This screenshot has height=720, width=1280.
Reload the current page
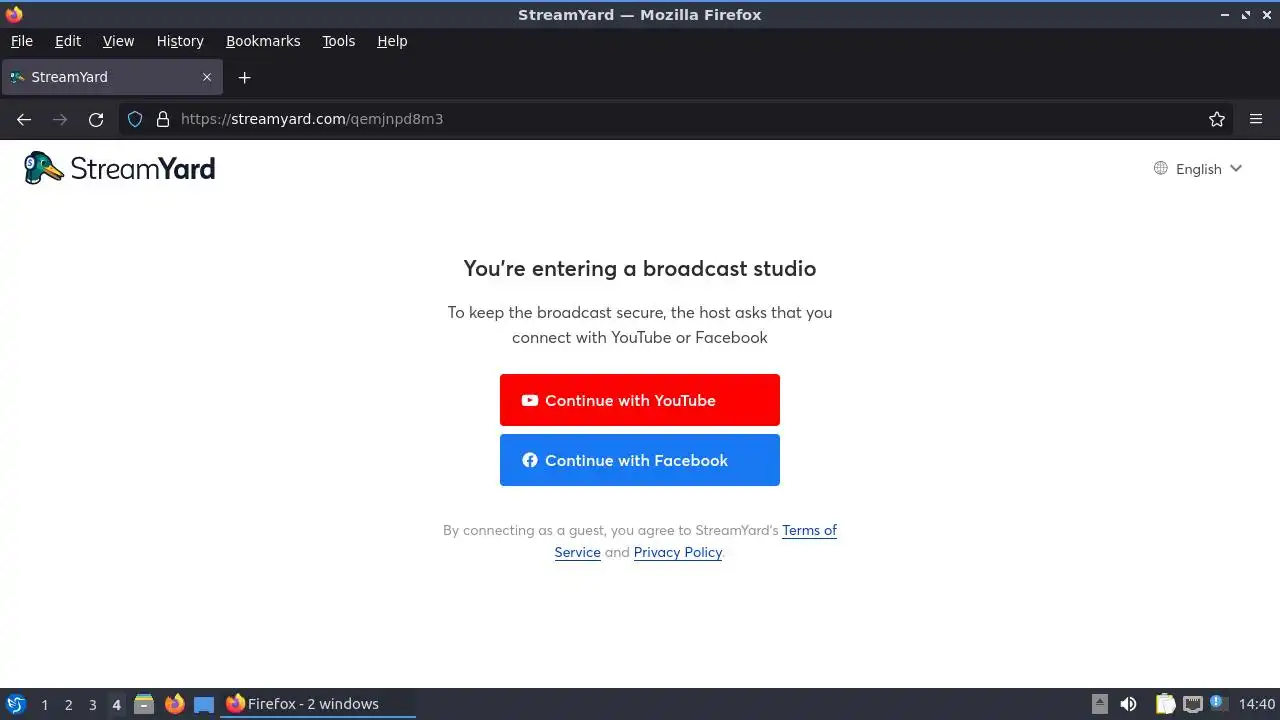click(x=96, y=119)
